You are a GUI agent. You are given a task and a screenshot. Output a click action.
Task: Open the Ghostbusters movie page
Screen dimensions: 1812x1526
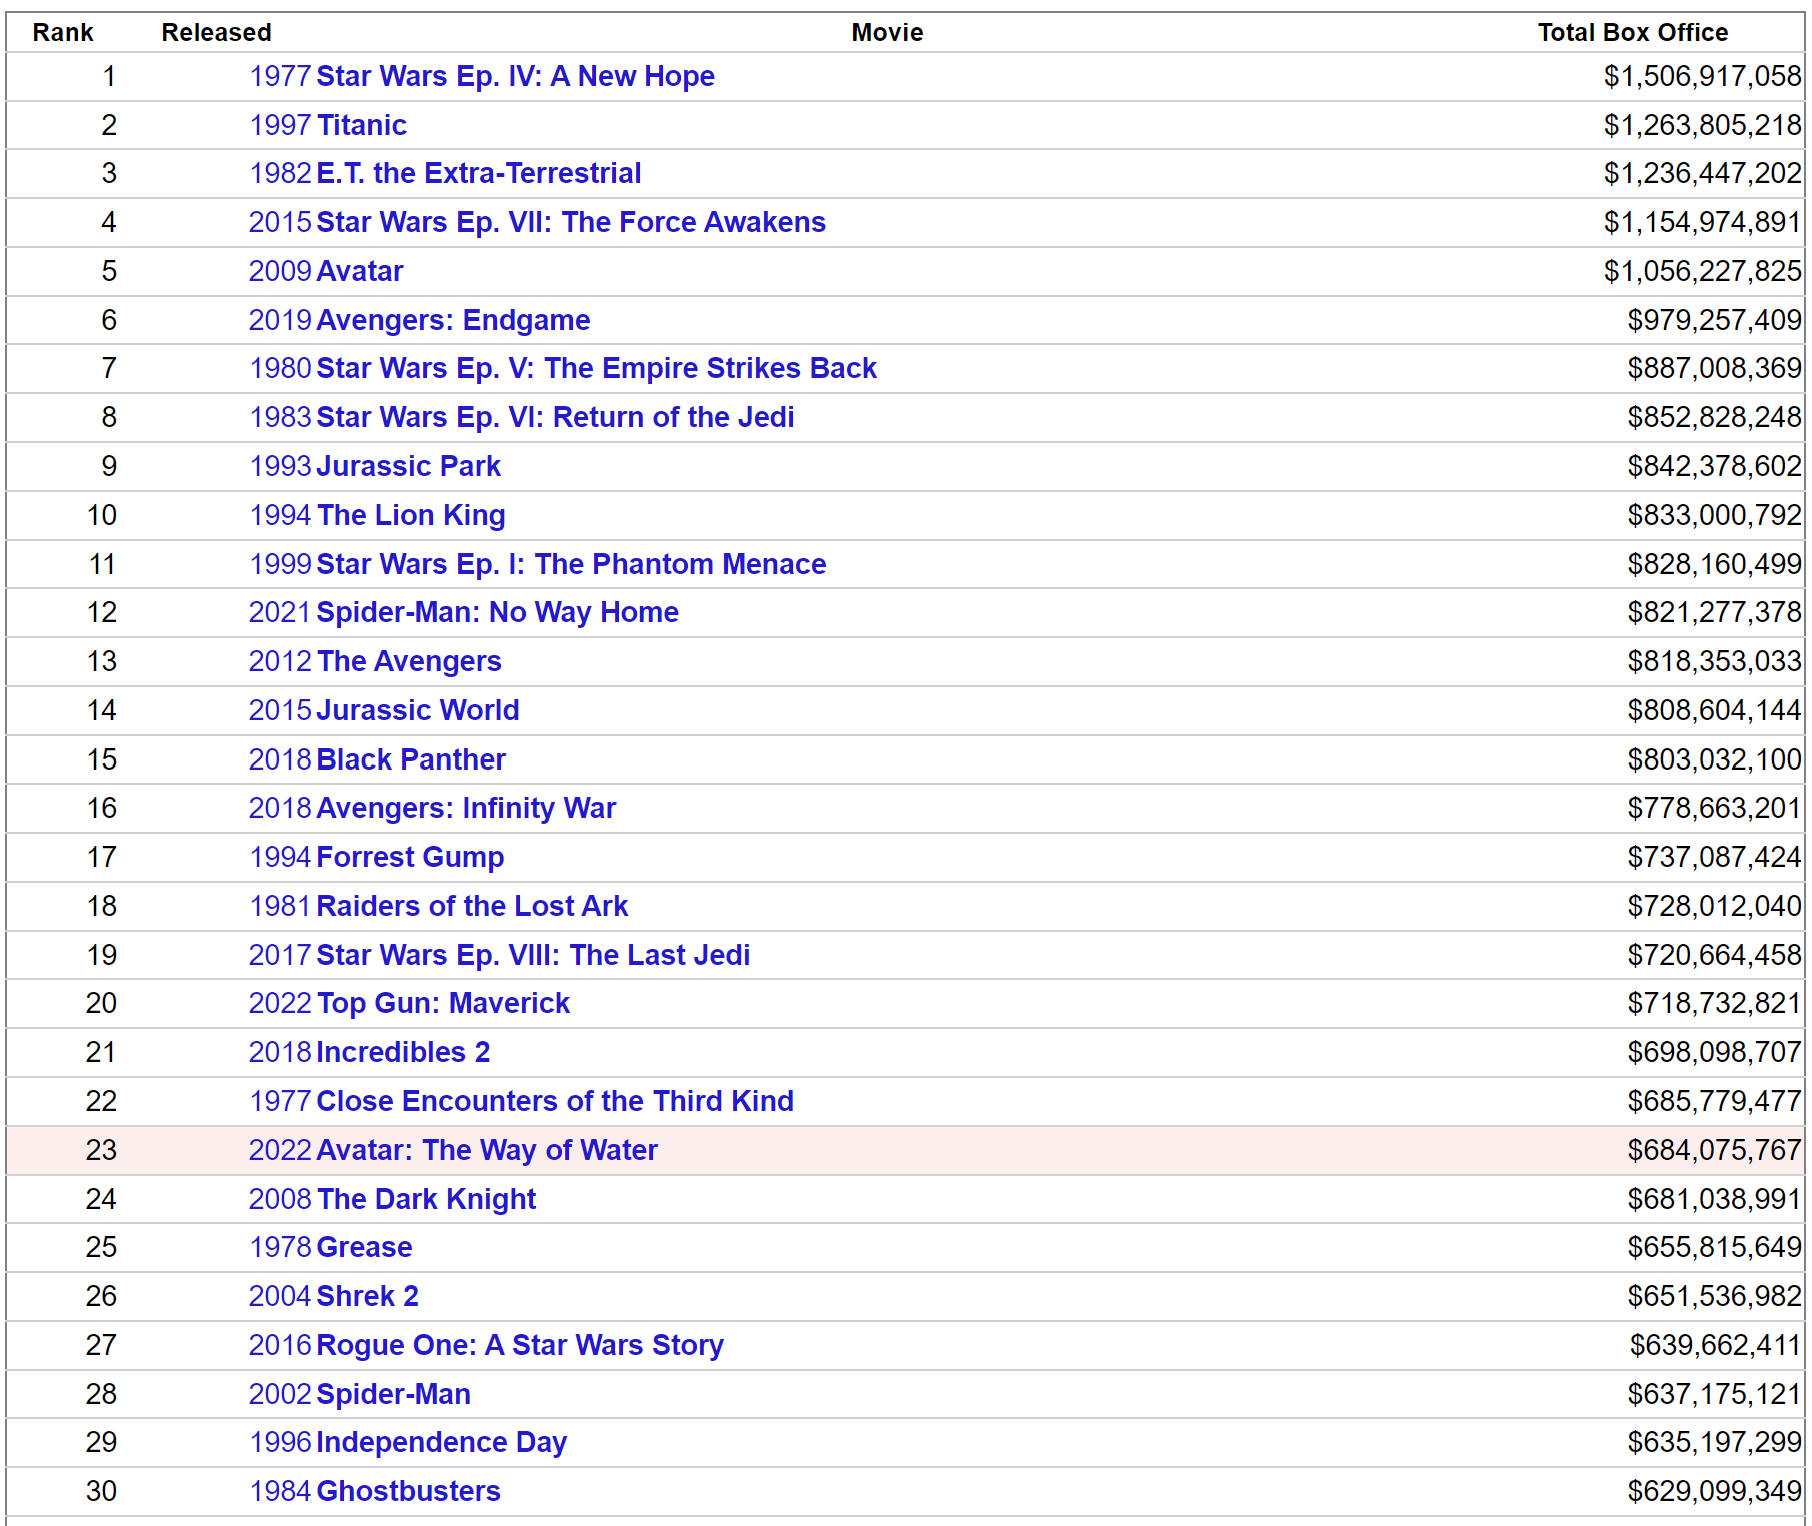[x=407, y=1491]
